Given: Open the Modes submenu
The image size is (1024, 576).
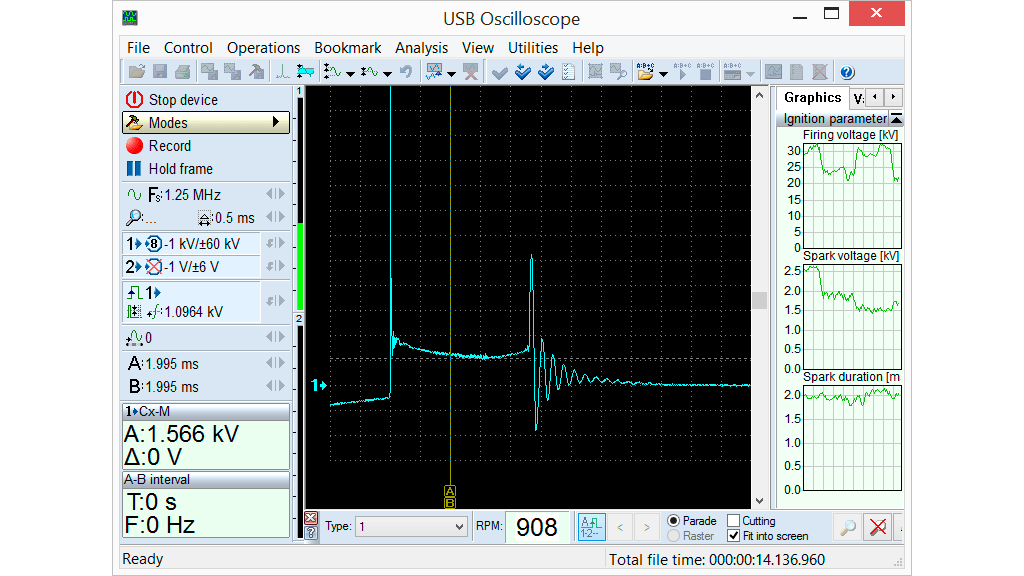Looking at the screenshot, I should pos(205,123).
